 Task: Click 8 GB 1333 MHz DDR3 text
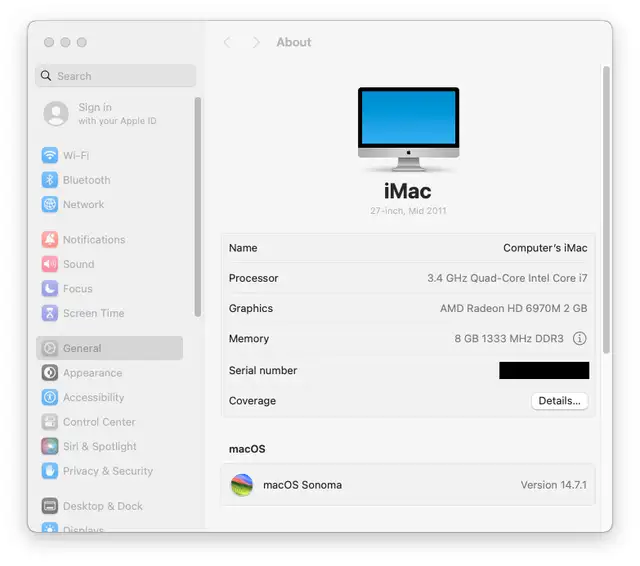(509, 338)
